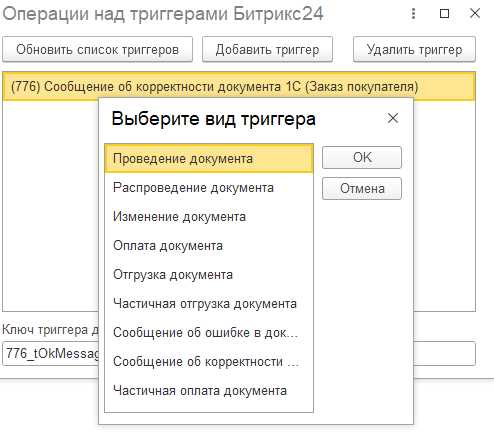
Task: Select Изменение документа option
Action: 209,217
